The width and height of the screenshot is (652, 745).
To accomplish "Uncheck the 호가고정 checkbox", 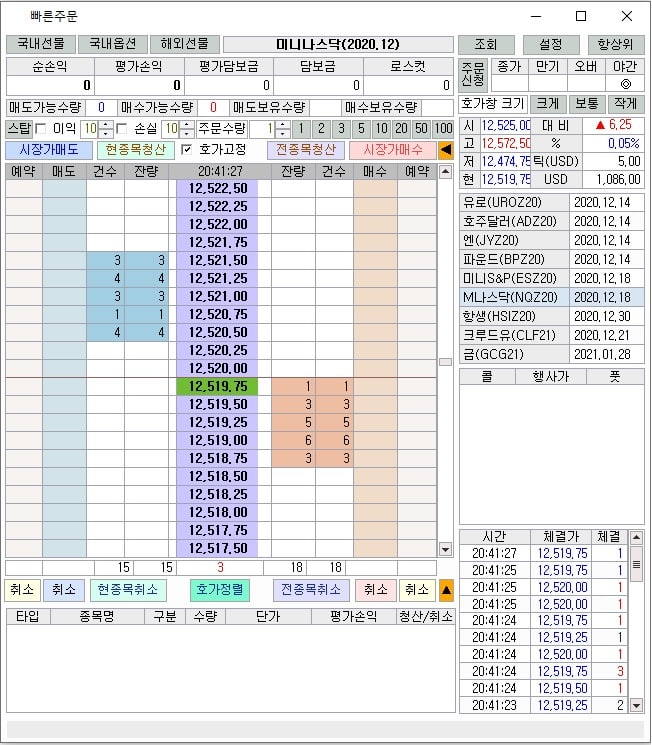I will pos(186,150).
